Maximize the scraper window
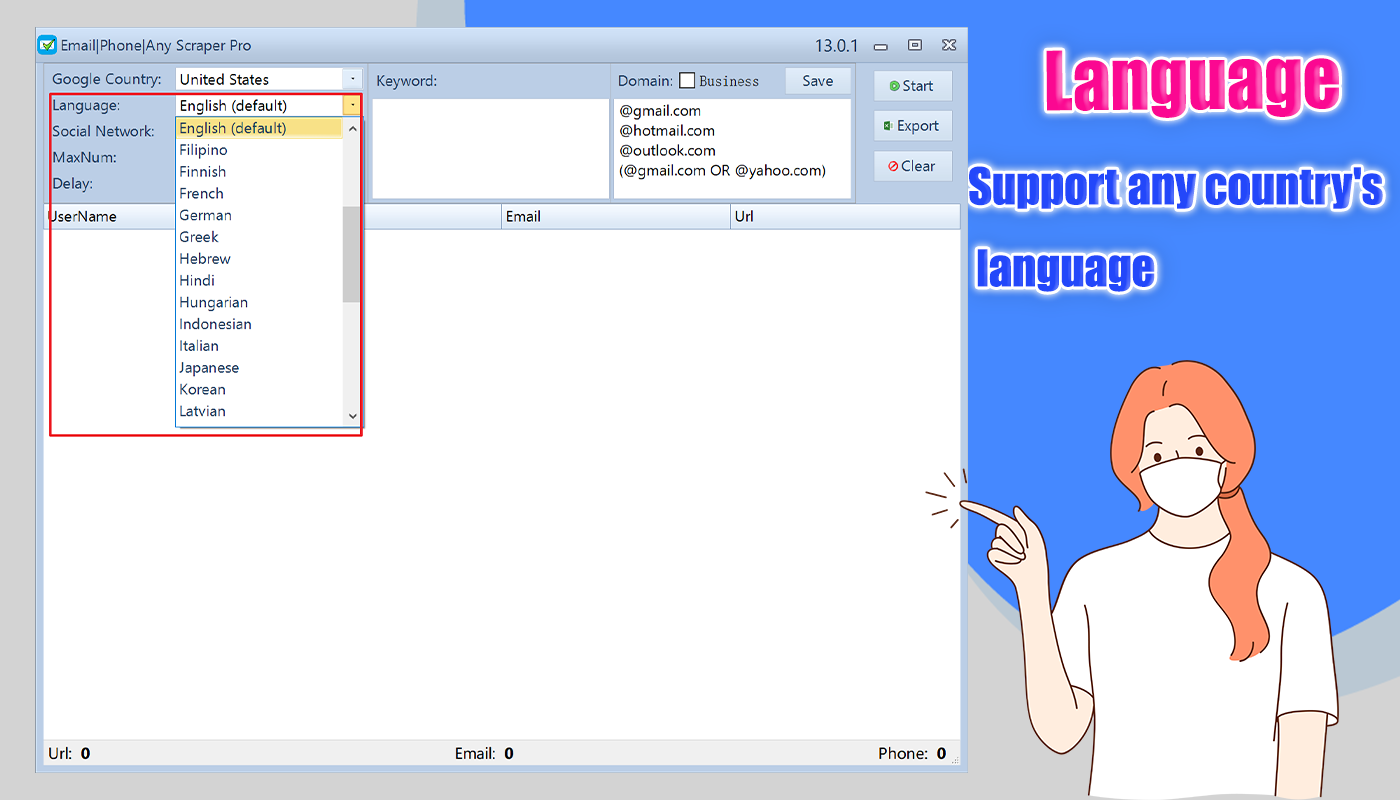The width and height of the screenshot is (1400, 800). (914, 45)
